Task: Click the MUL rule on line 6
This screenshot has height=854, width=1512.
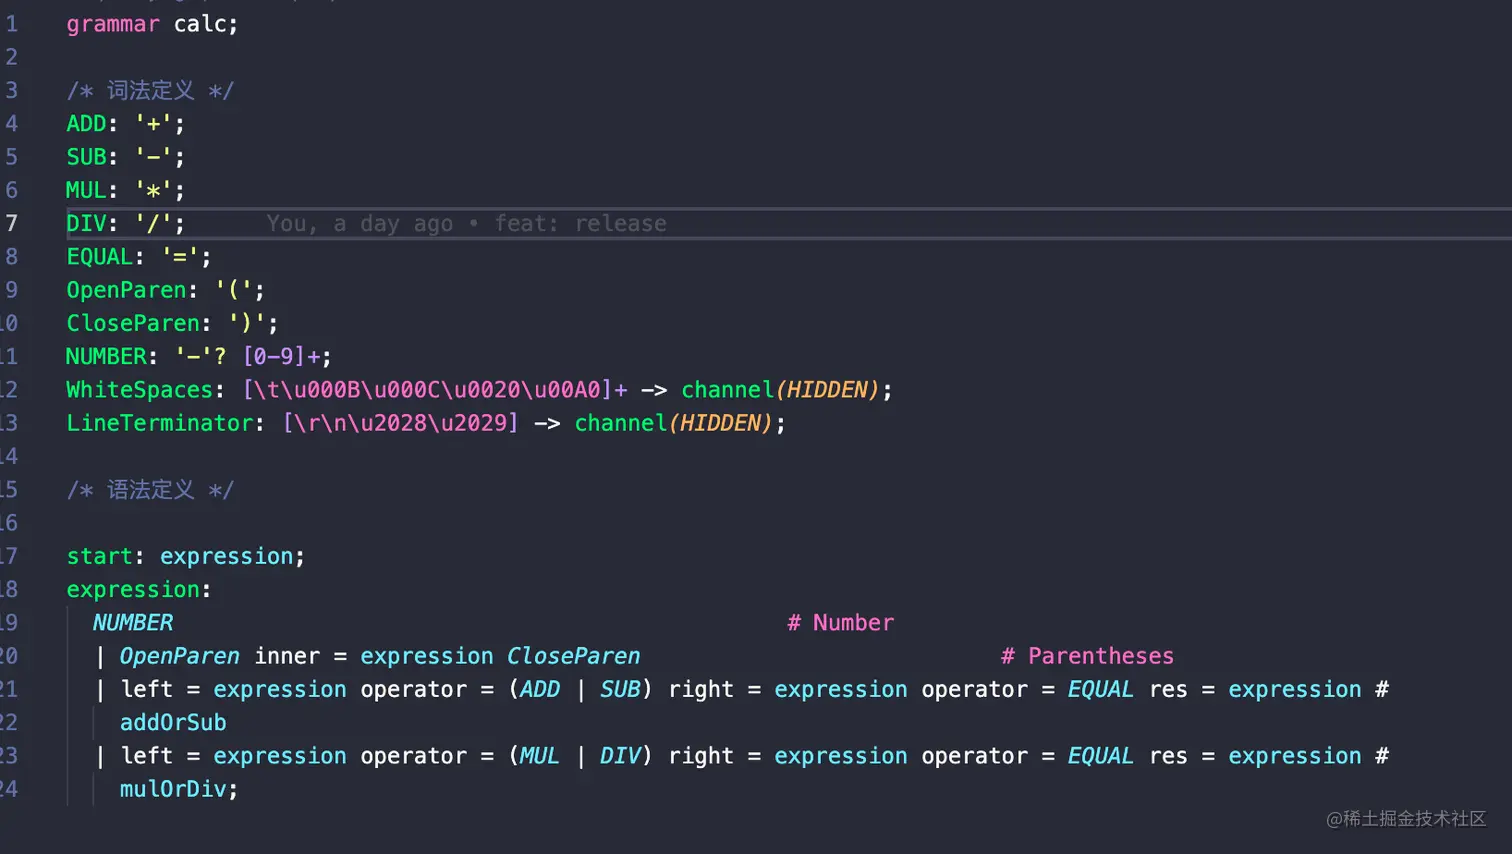Action: click(x=86, y=190)
